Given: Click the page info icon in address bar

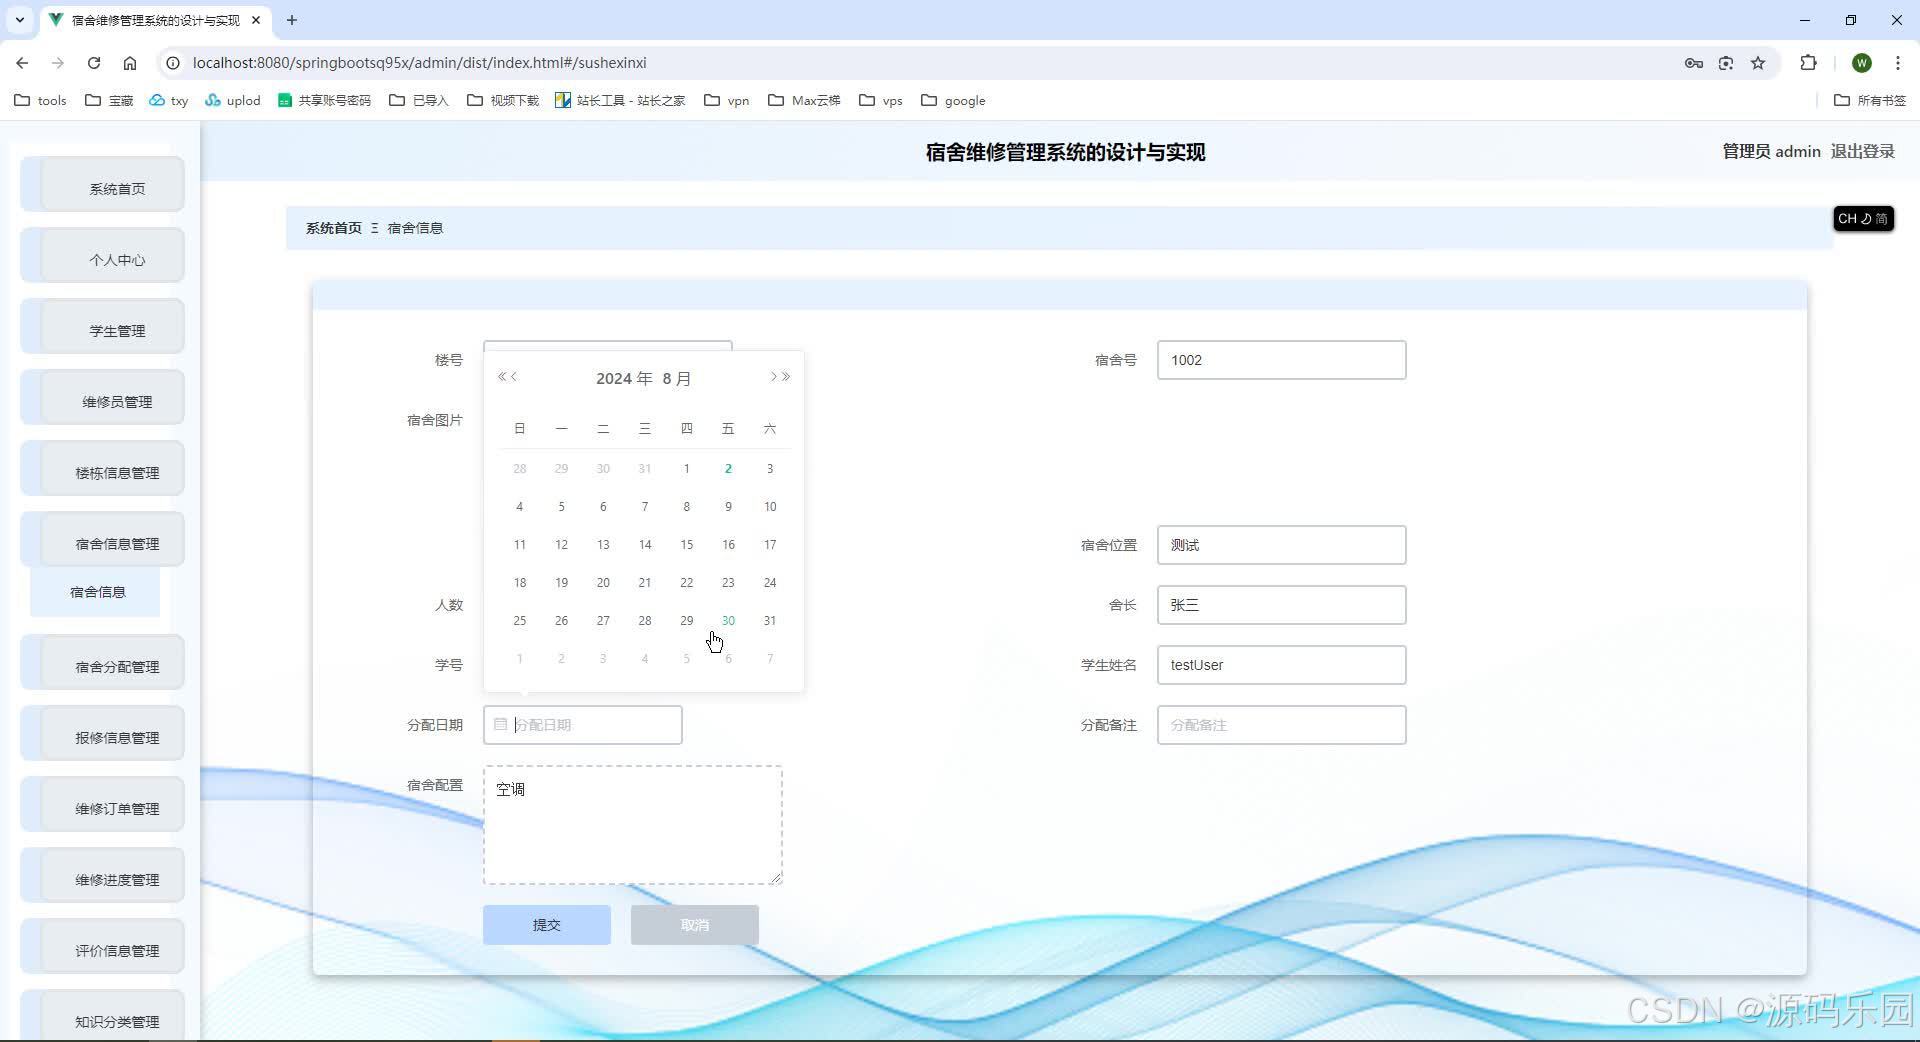Looking at the screenshot, I should (172, 62).
